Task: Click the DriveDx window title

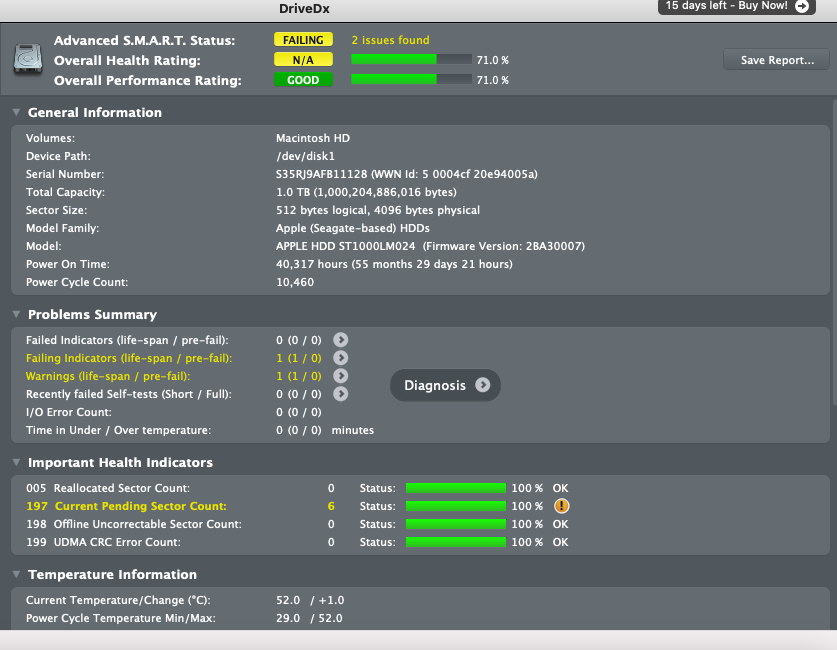Action: coord(304,9)
